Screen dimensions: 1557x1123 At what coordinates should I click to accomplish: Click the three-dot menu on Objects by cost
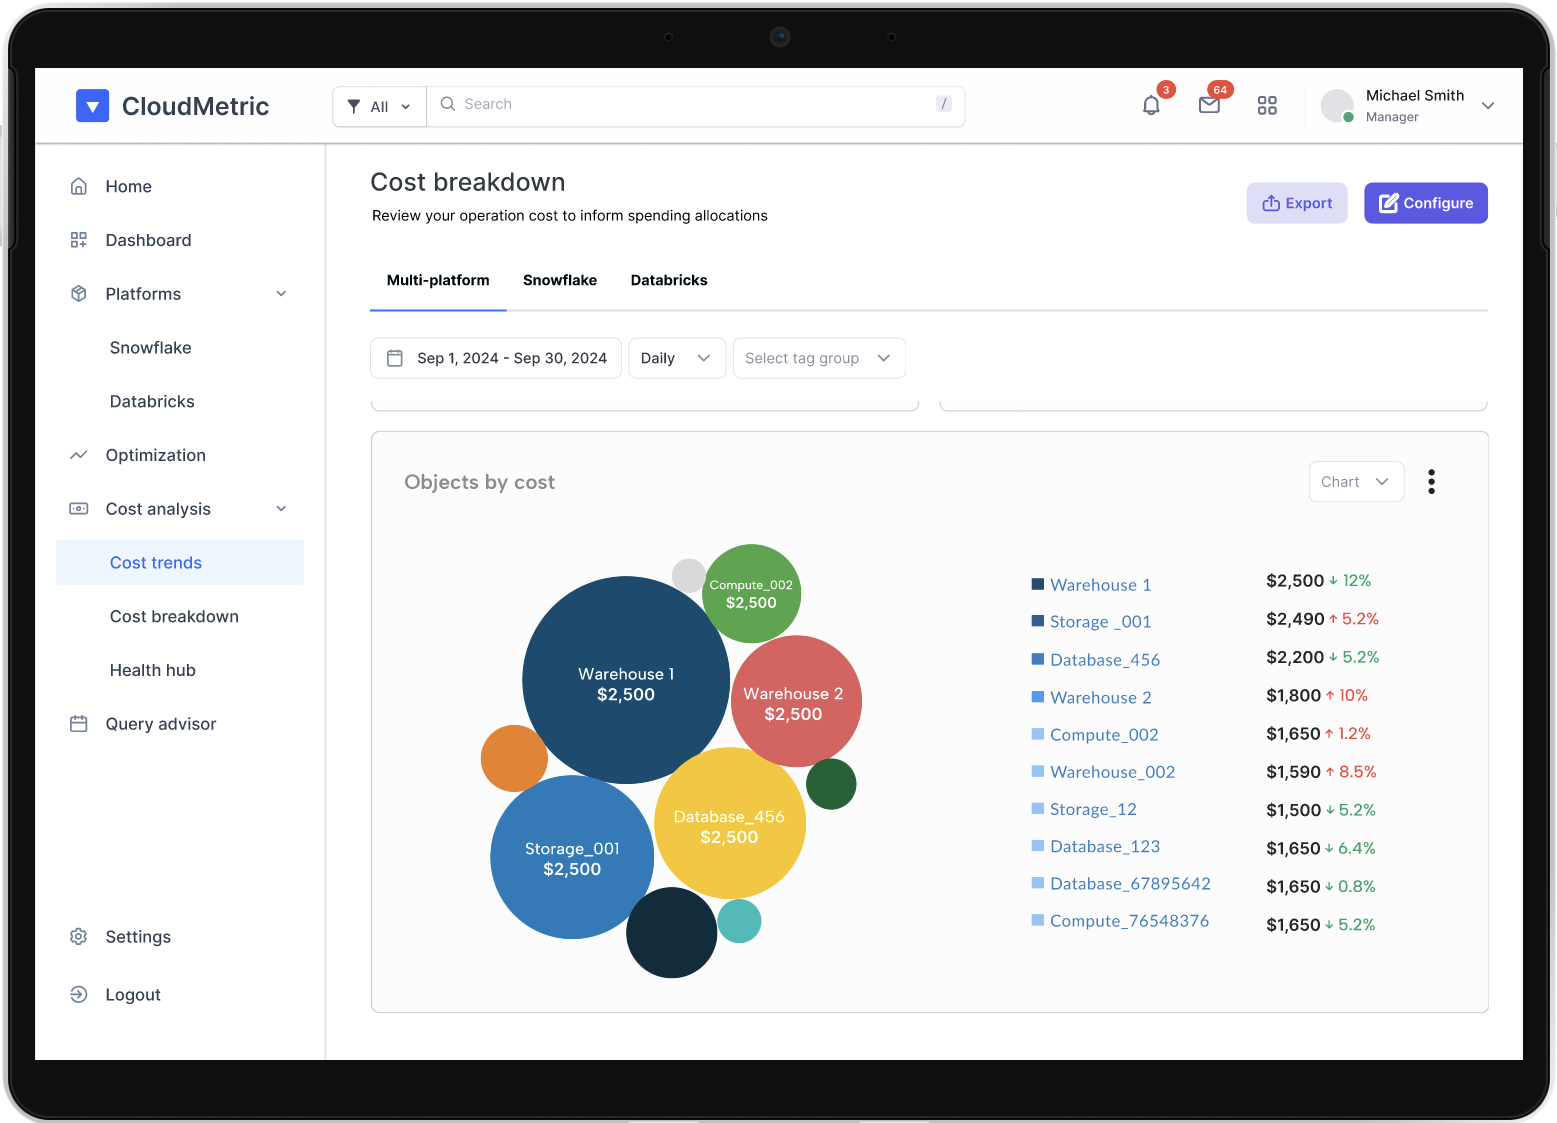pos(1431,482)
